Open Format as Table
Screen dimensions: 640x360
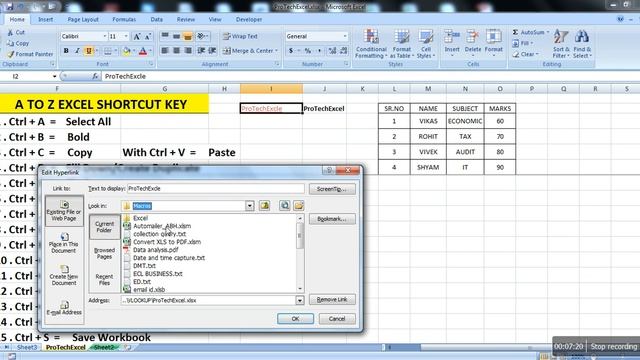402,44
